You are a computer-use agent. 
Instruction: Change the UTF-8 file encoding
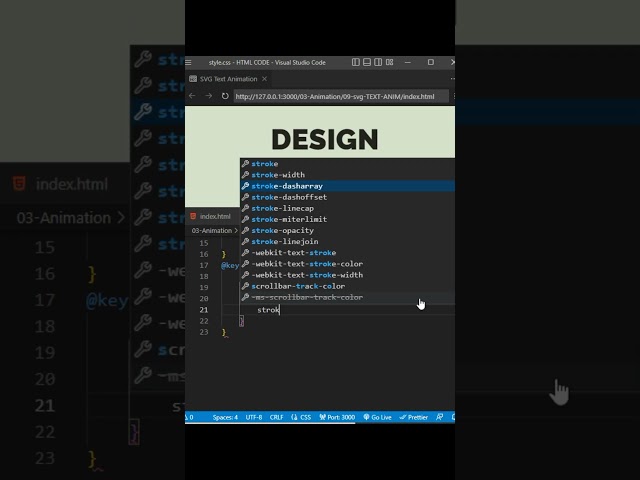click(x=253, y=417)
